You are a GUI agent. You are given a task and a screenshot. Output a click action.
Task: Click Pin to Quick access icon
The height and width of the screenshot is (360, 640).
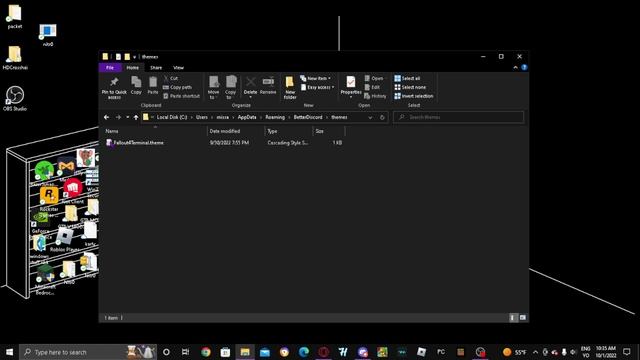[x=114, y=87]
